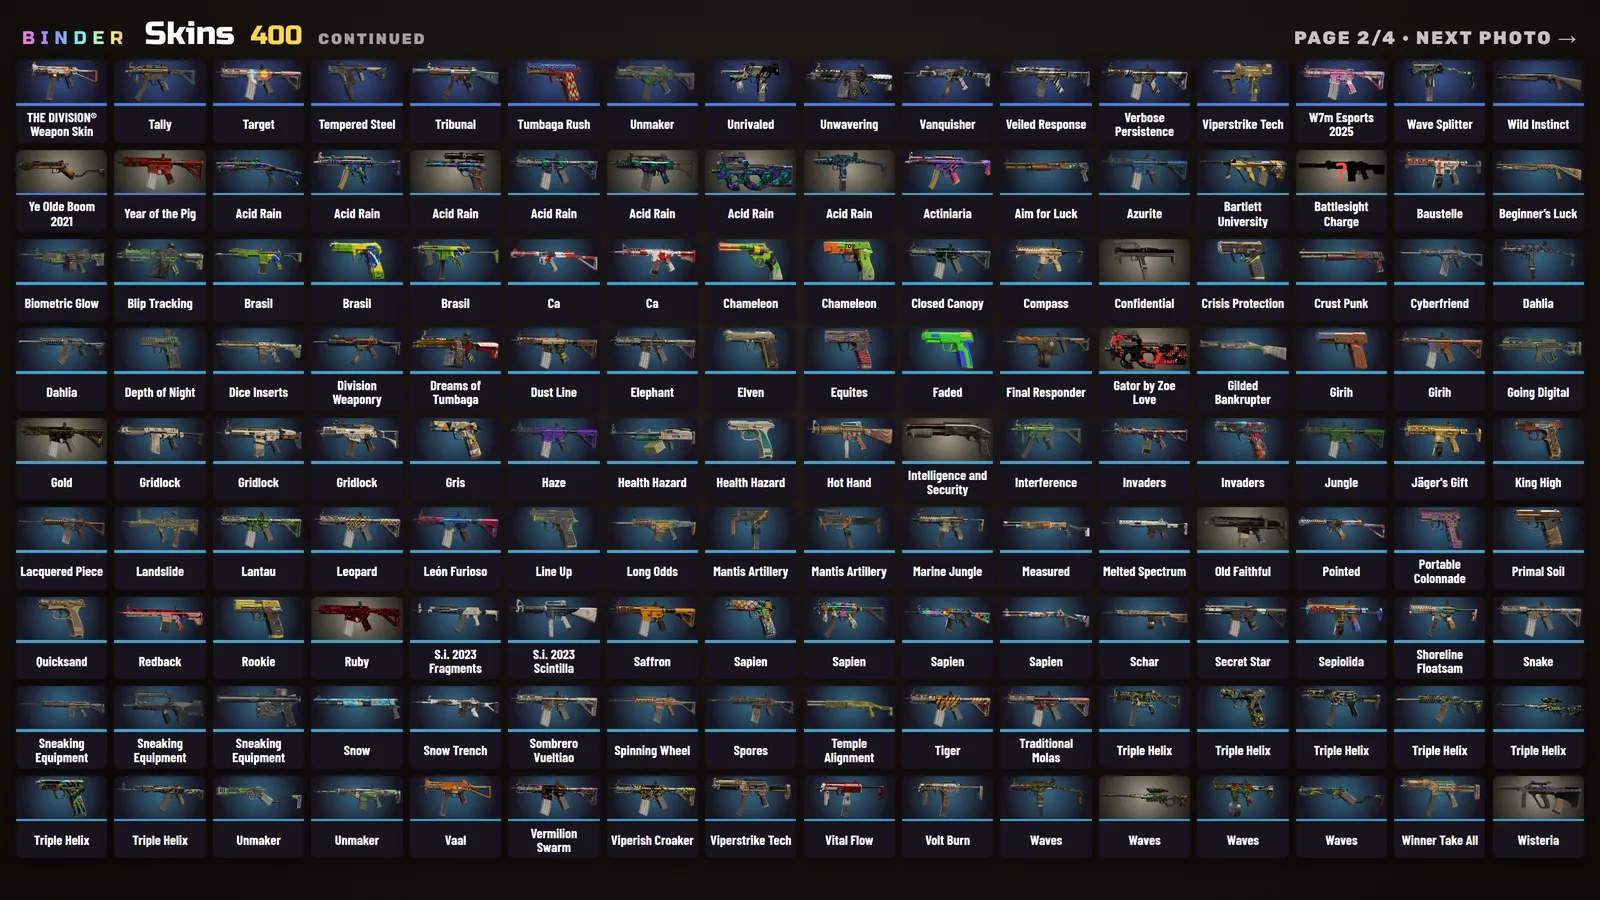The height and width of the screenshot is (900, 1600).
Task: Click the 'Gilded Bankrupter' label
Action: click(1242, 393)
